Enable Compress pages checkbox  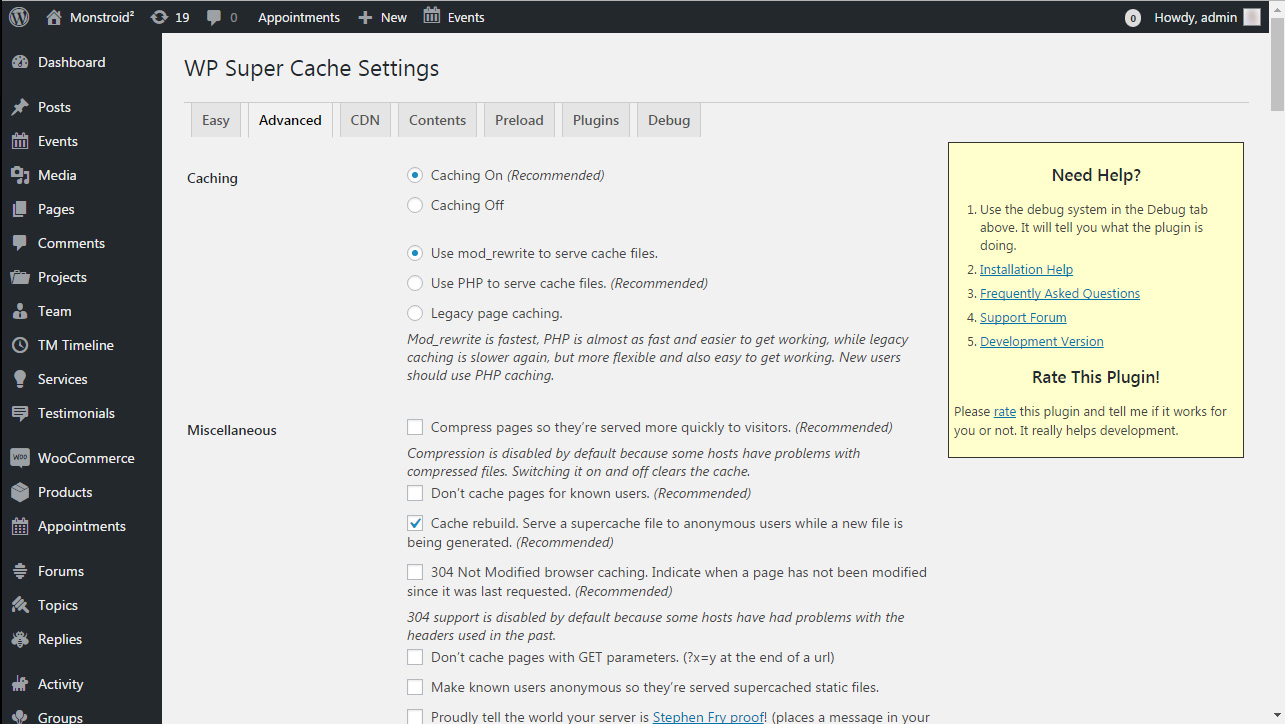click(415, 427)
